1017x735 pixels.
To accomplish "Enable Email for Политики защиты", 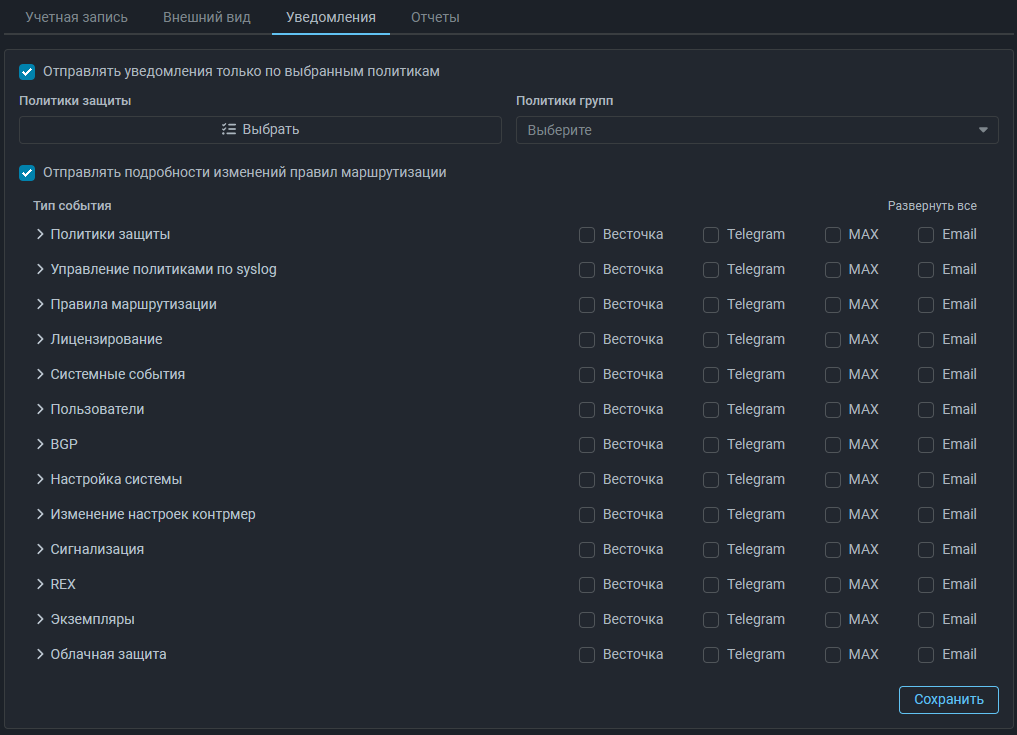I will 926,235.
